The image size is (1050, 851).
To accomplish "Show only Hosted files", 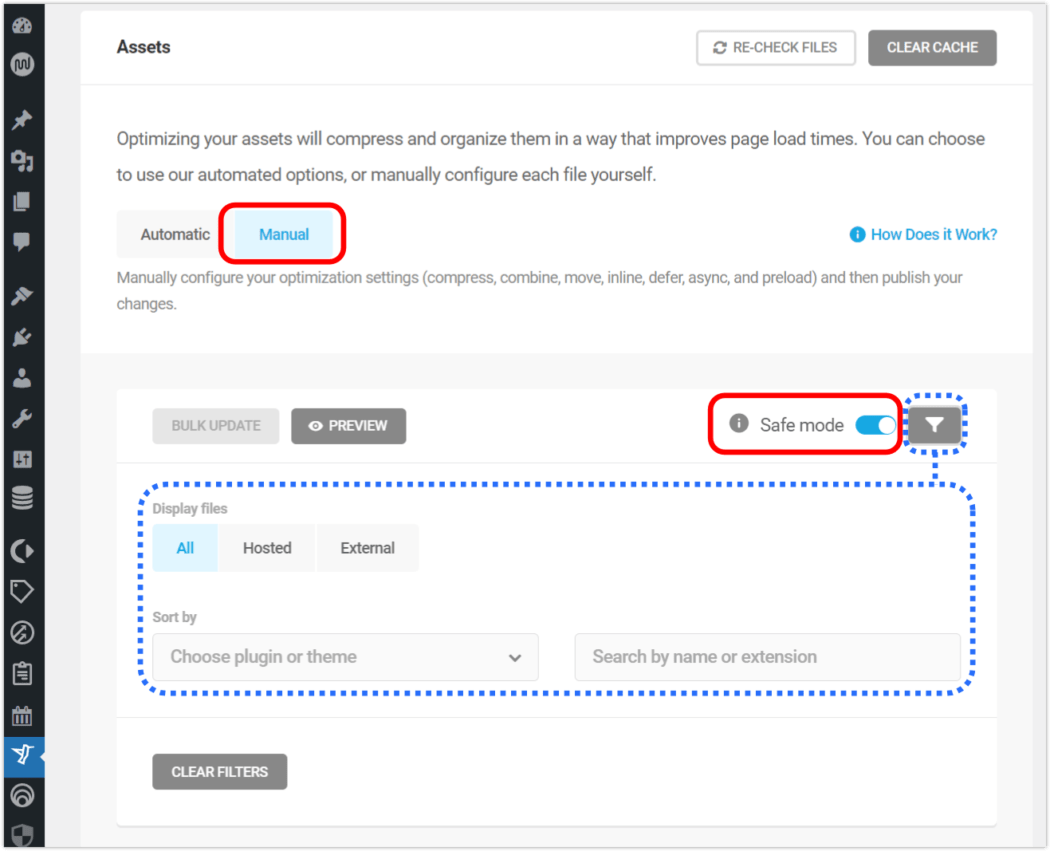I will [267, 548].
